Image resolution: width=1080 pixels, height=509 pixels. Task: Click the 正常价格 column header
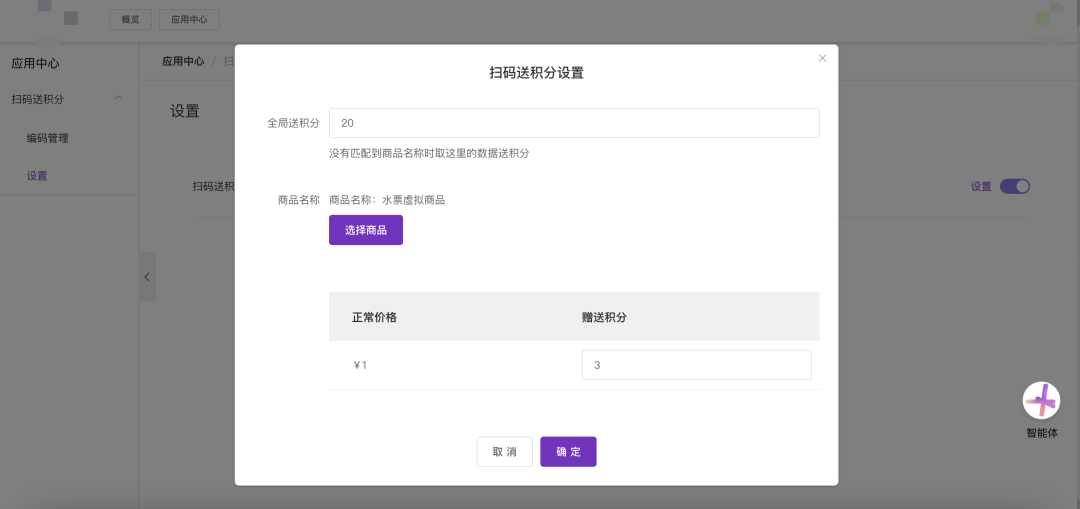click(x=374, y=317)
